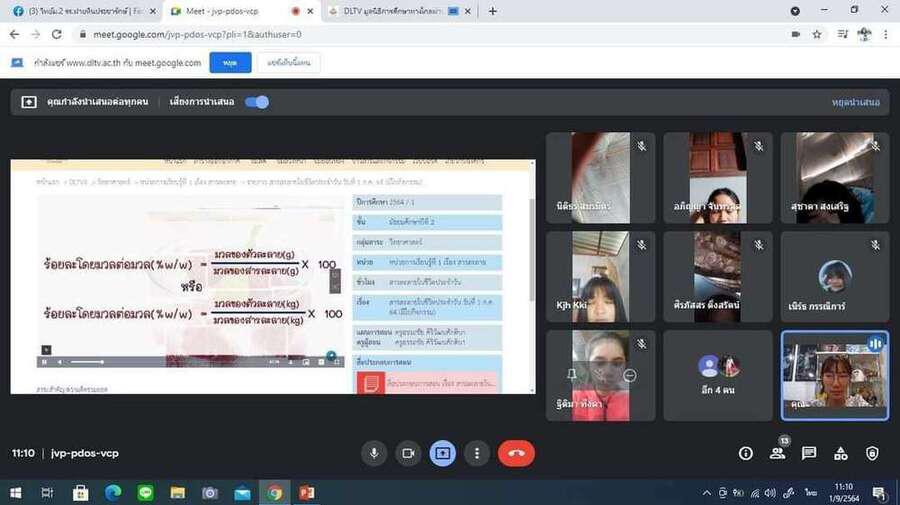Select the '4 others' participants tile
Viewport: 900px width, 505px height.
[718, 375]
